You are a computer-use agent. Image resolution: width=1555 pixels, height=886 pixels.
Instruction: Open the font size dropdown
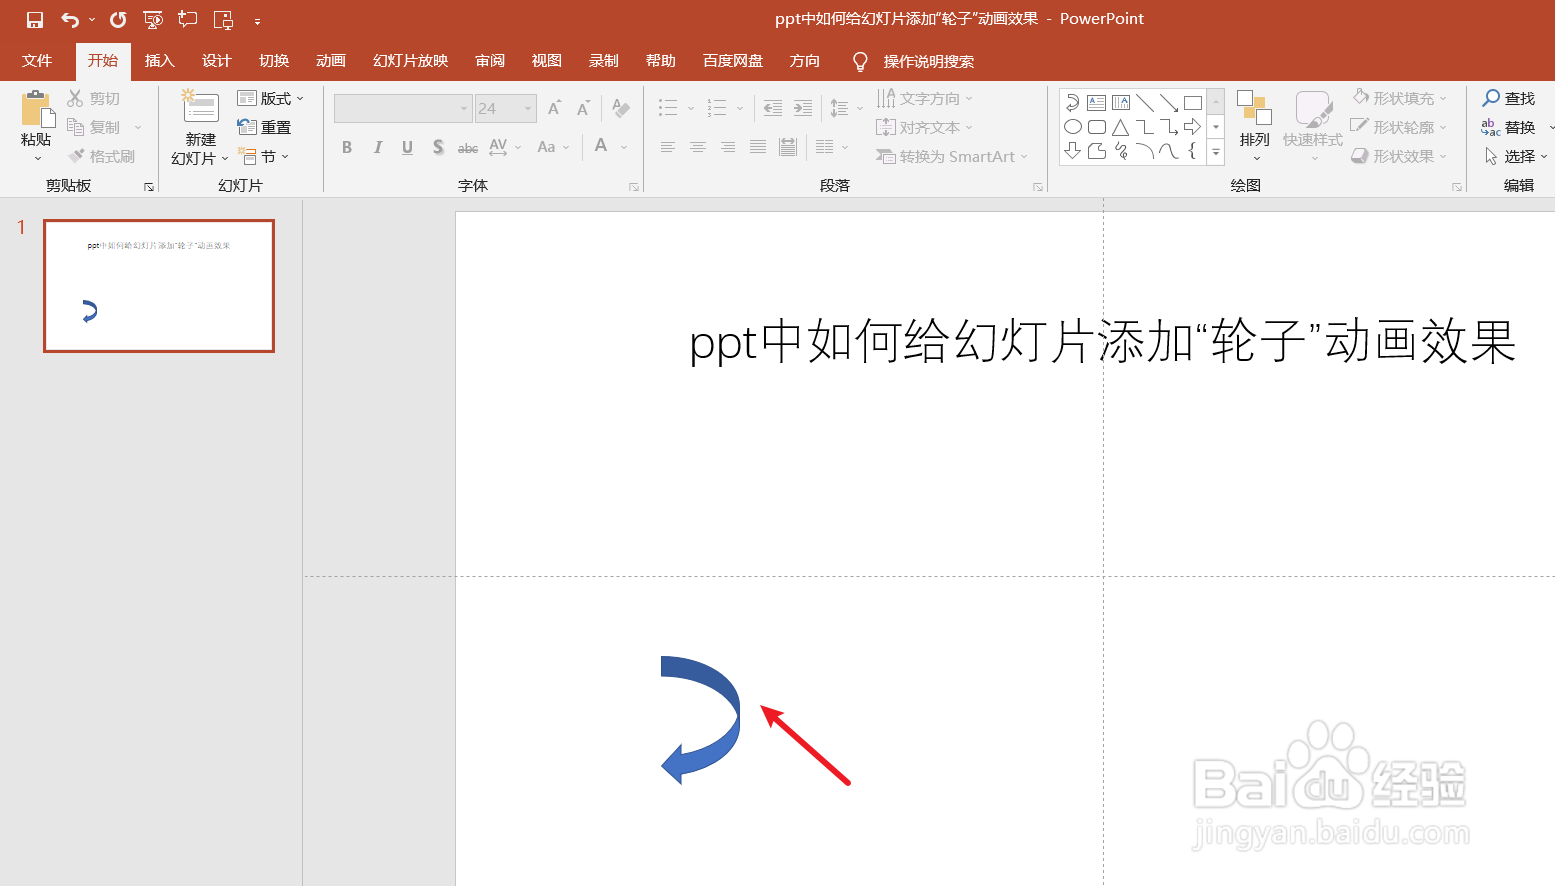(x=527, y=107)
